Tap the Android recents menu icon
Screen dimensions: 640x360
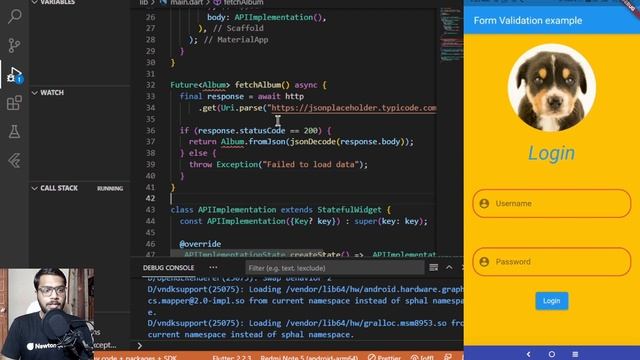pos(575,354)
